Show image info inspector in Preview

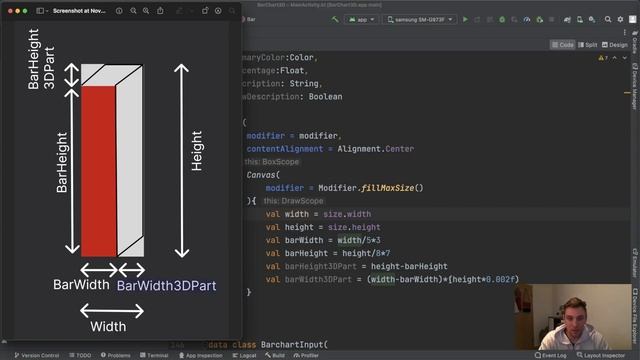(x=119, y=11)
